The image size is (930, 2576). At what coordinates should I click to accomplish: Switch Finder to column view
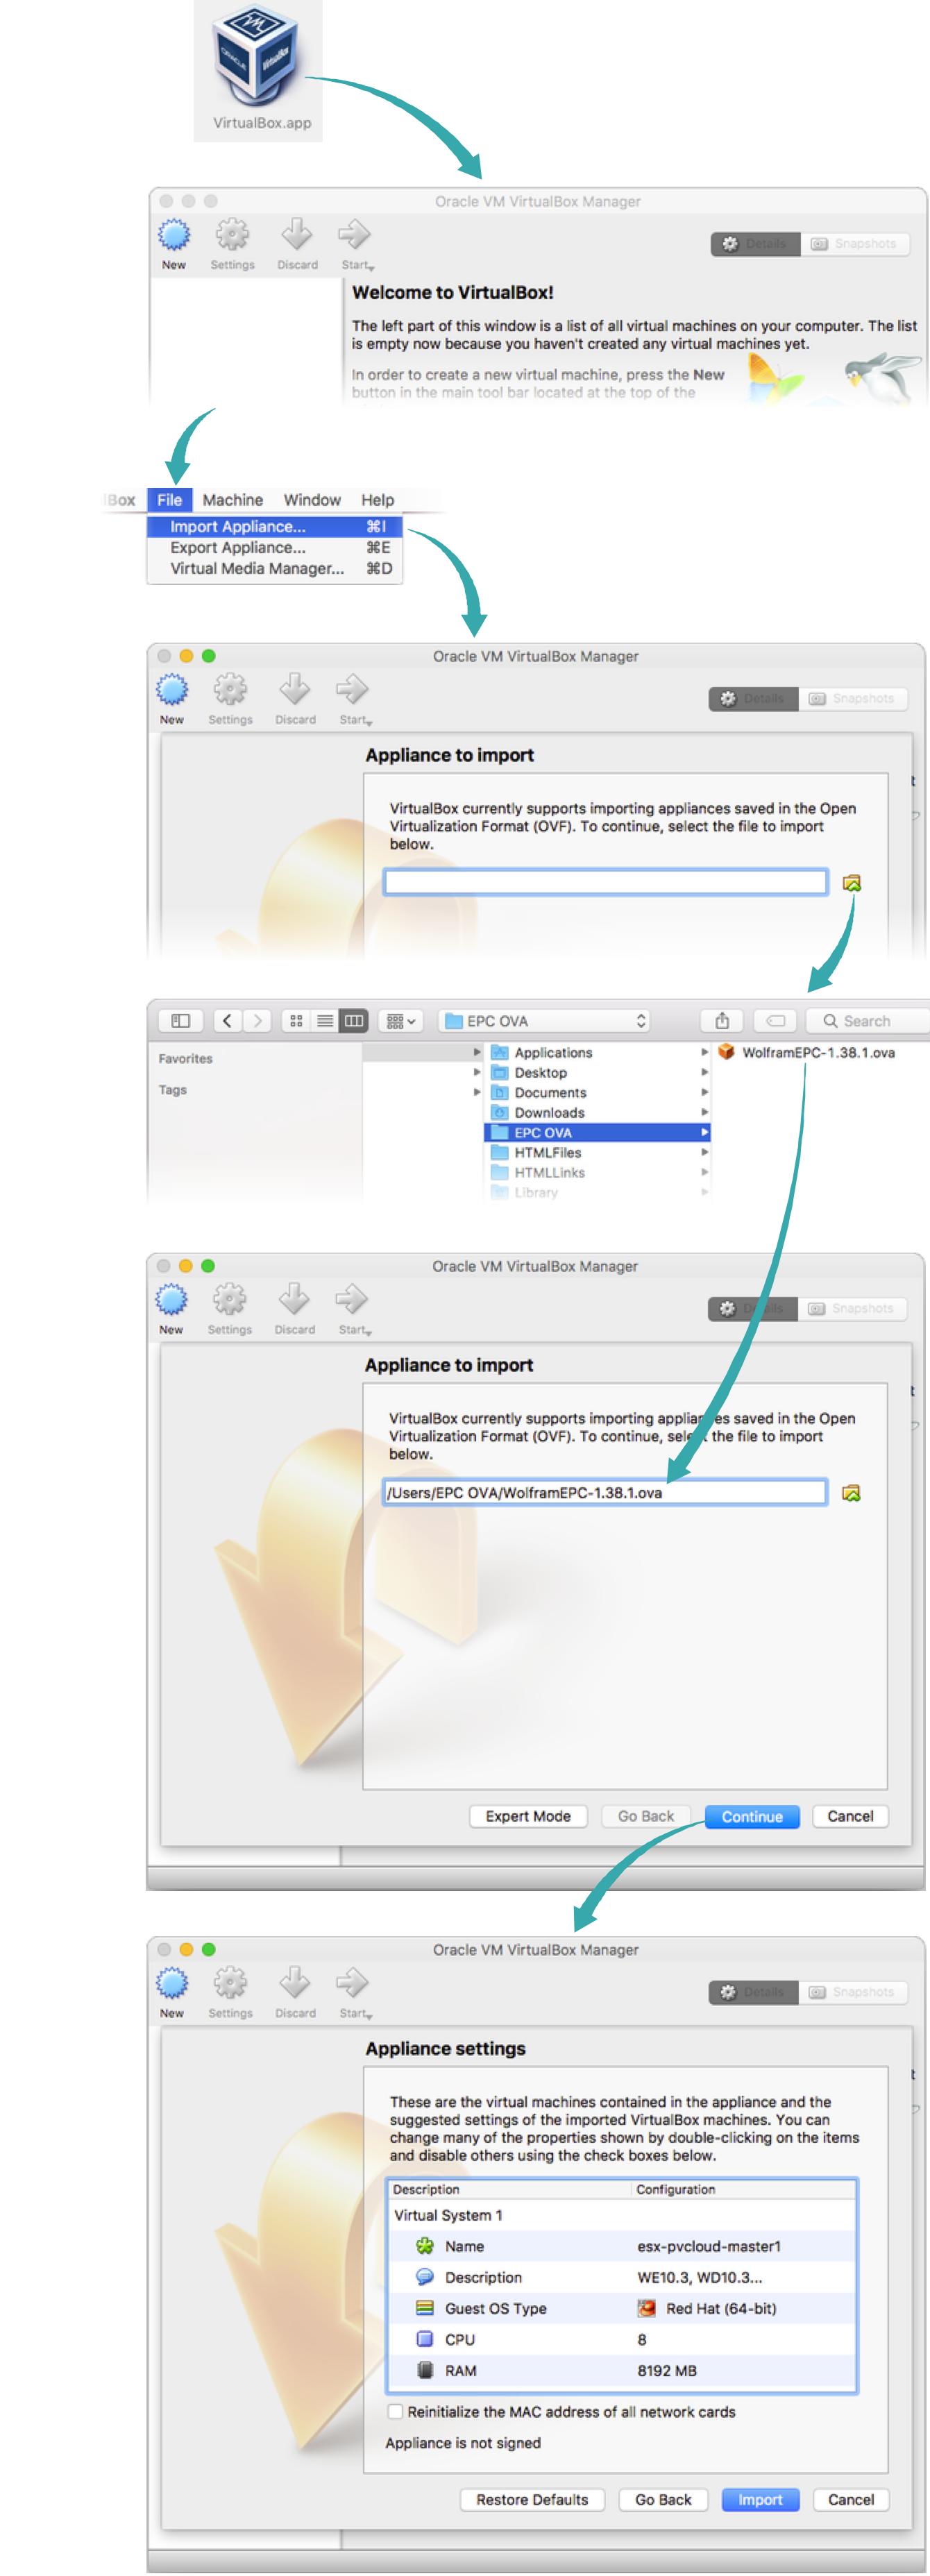point(354,1021)
